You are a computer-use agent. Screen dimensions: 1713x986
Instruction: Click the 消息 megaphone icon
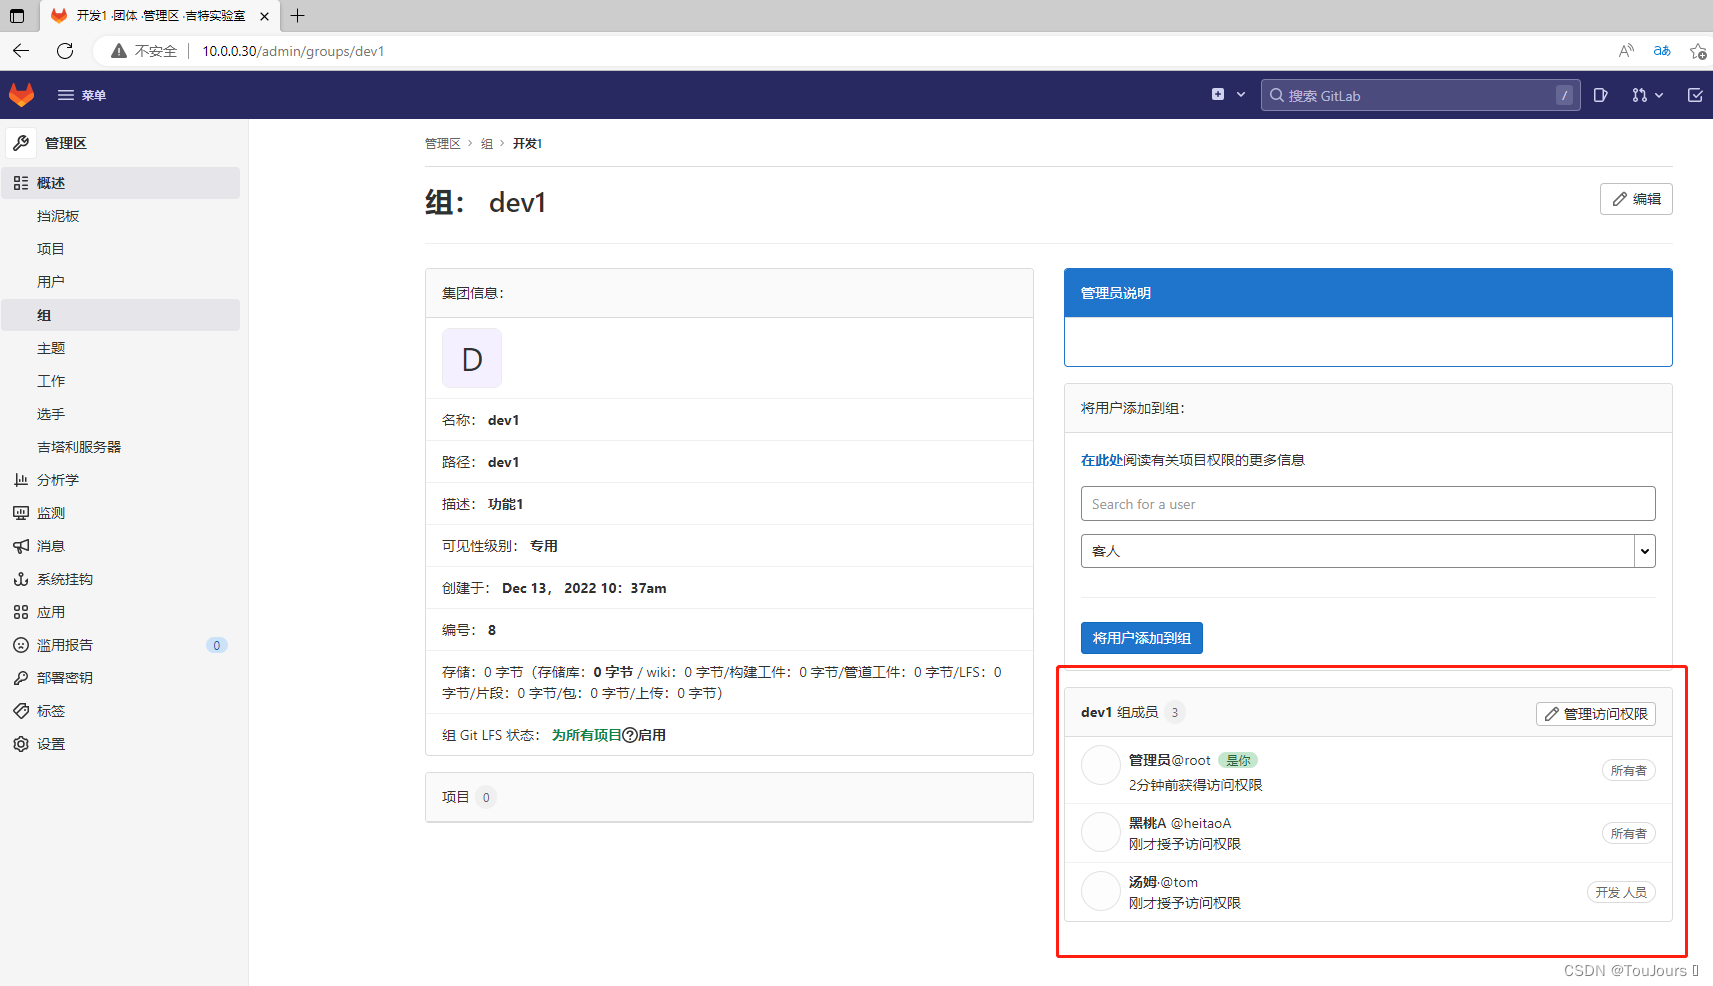[21, 546]
